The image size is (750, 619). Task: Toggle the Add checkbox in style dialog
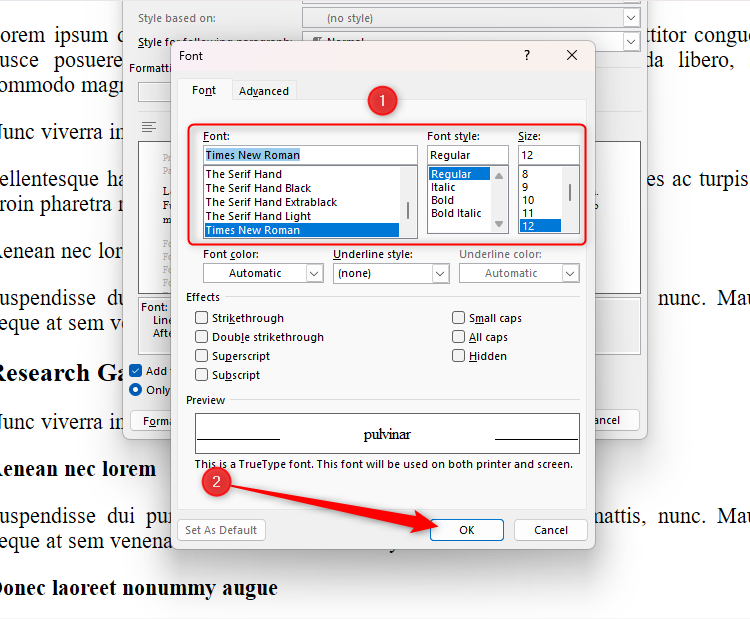[136, 371]
